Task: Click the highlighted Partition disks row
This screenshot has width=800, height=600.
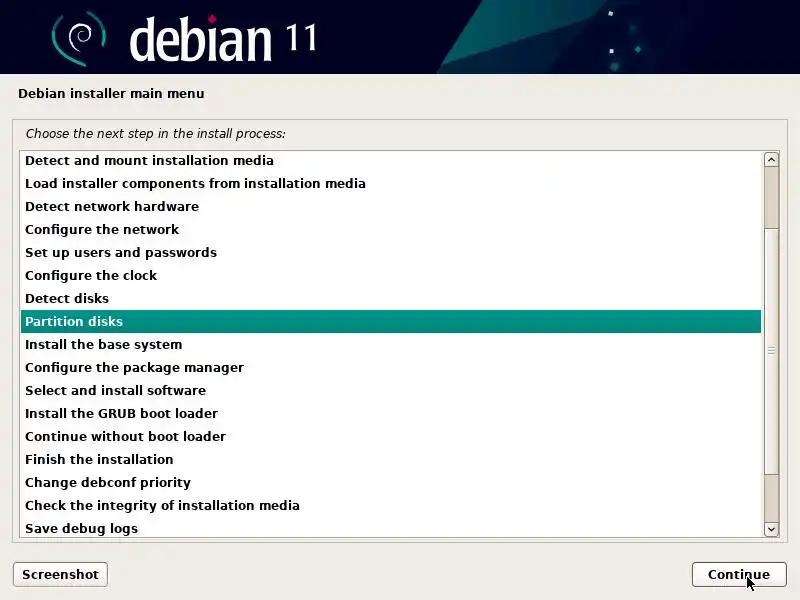Action: click(391, 321)
